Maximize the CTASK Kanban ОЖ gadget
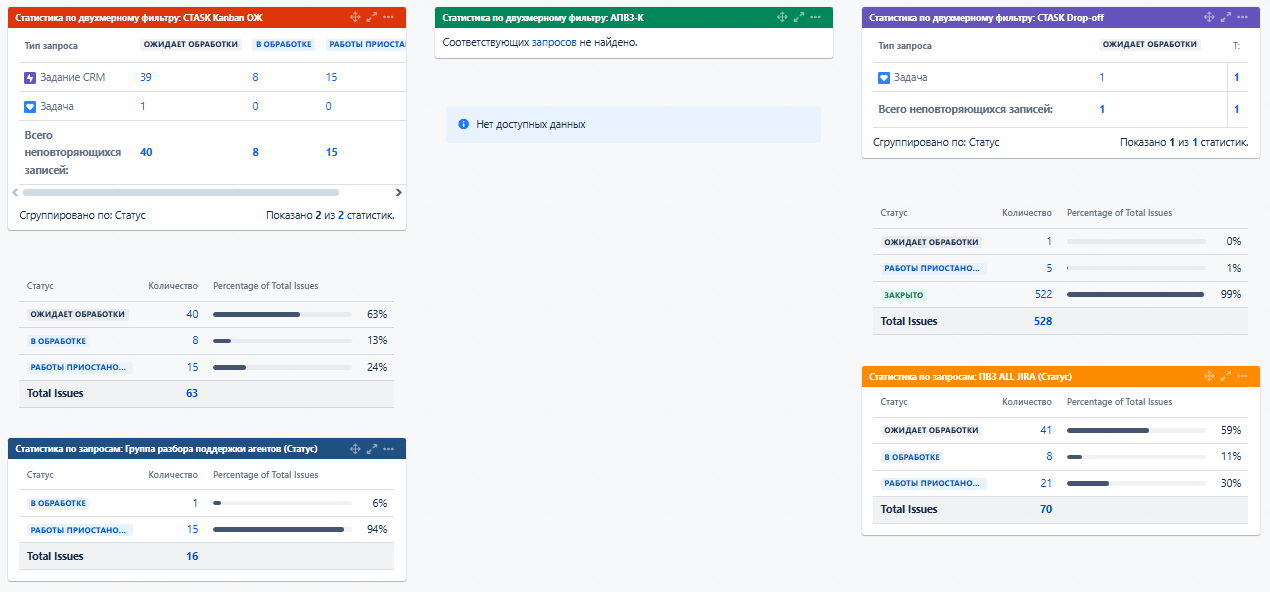The height and width of the screenshot is (592, 1270). point(372,17)
